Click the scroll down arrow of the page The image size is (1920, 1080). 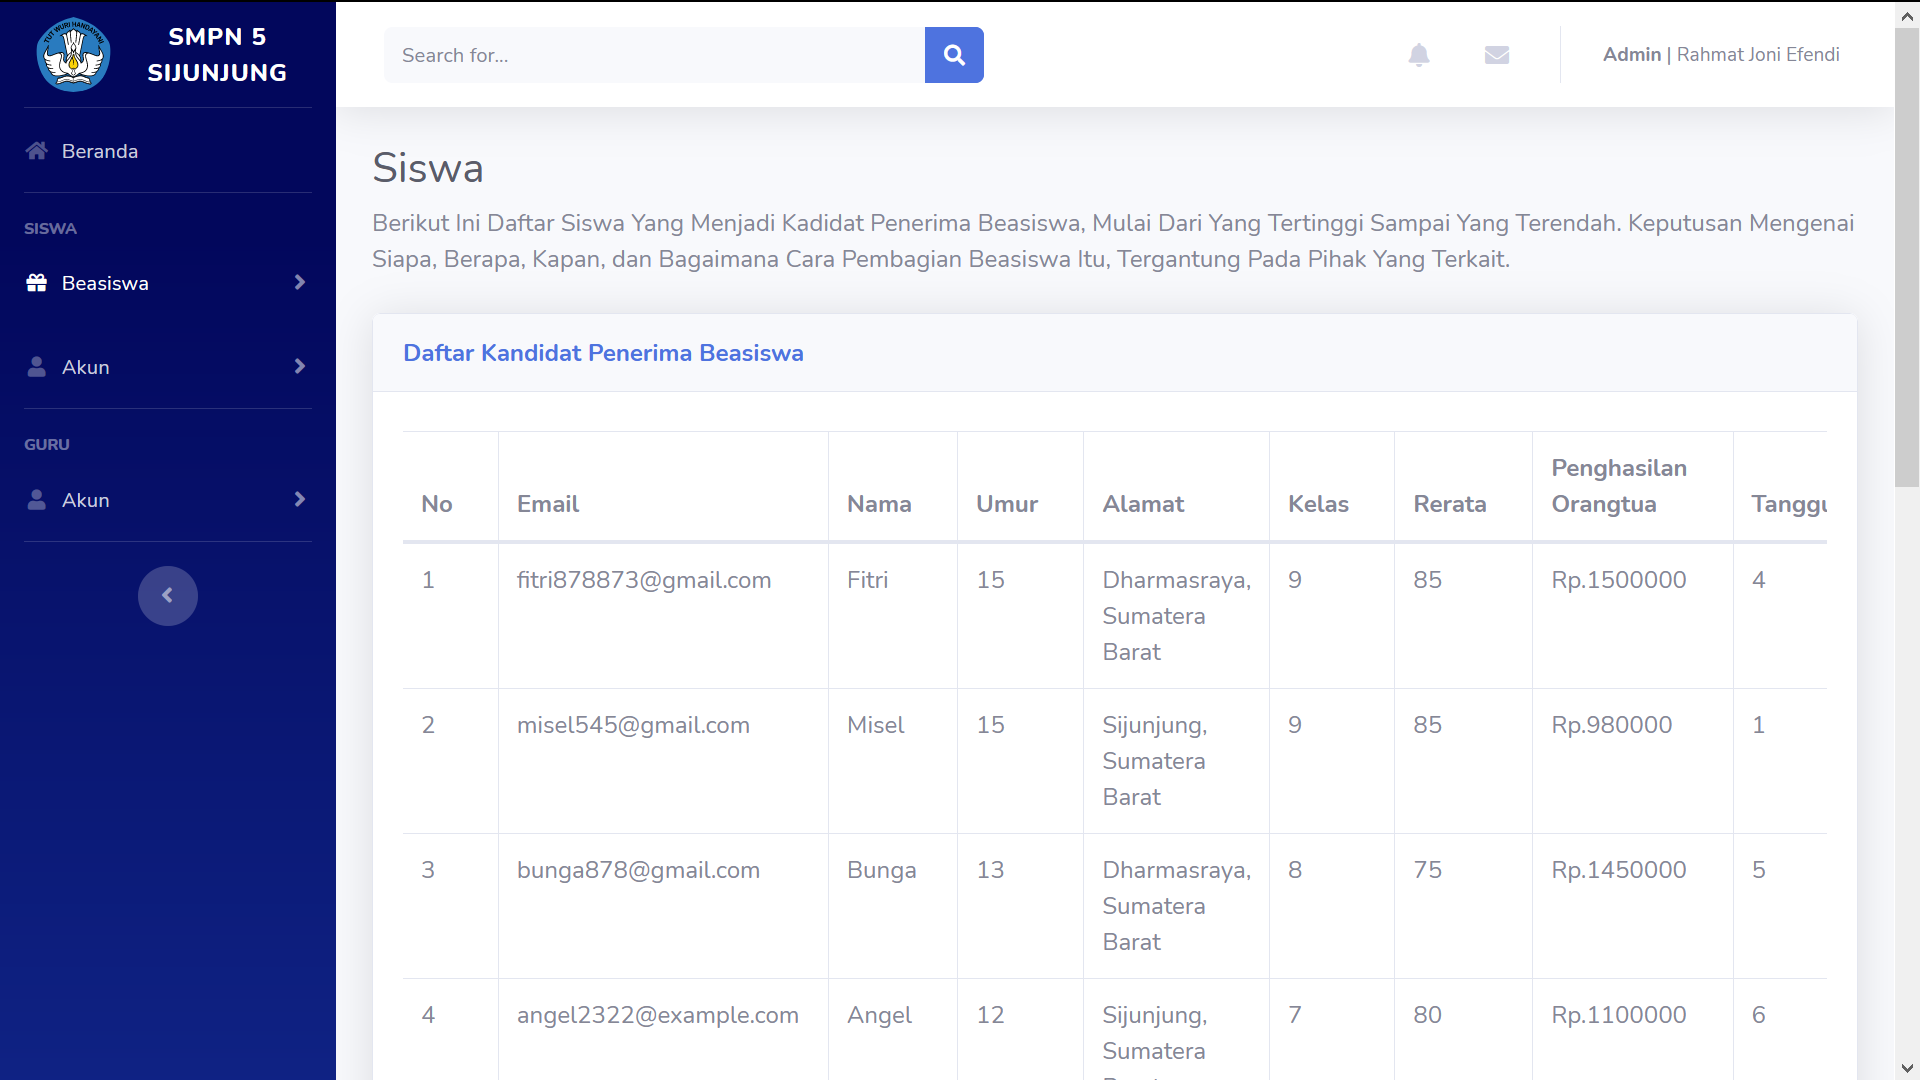[x=1906, y=1068]
